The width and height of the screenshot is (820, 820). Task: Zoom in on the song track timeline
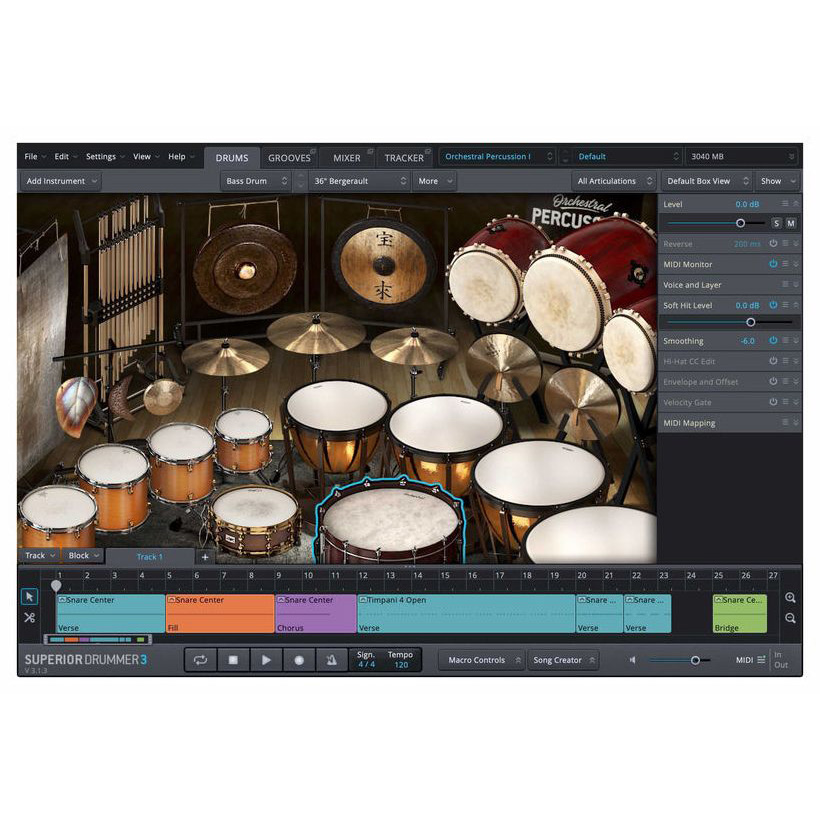click(790, 597)
